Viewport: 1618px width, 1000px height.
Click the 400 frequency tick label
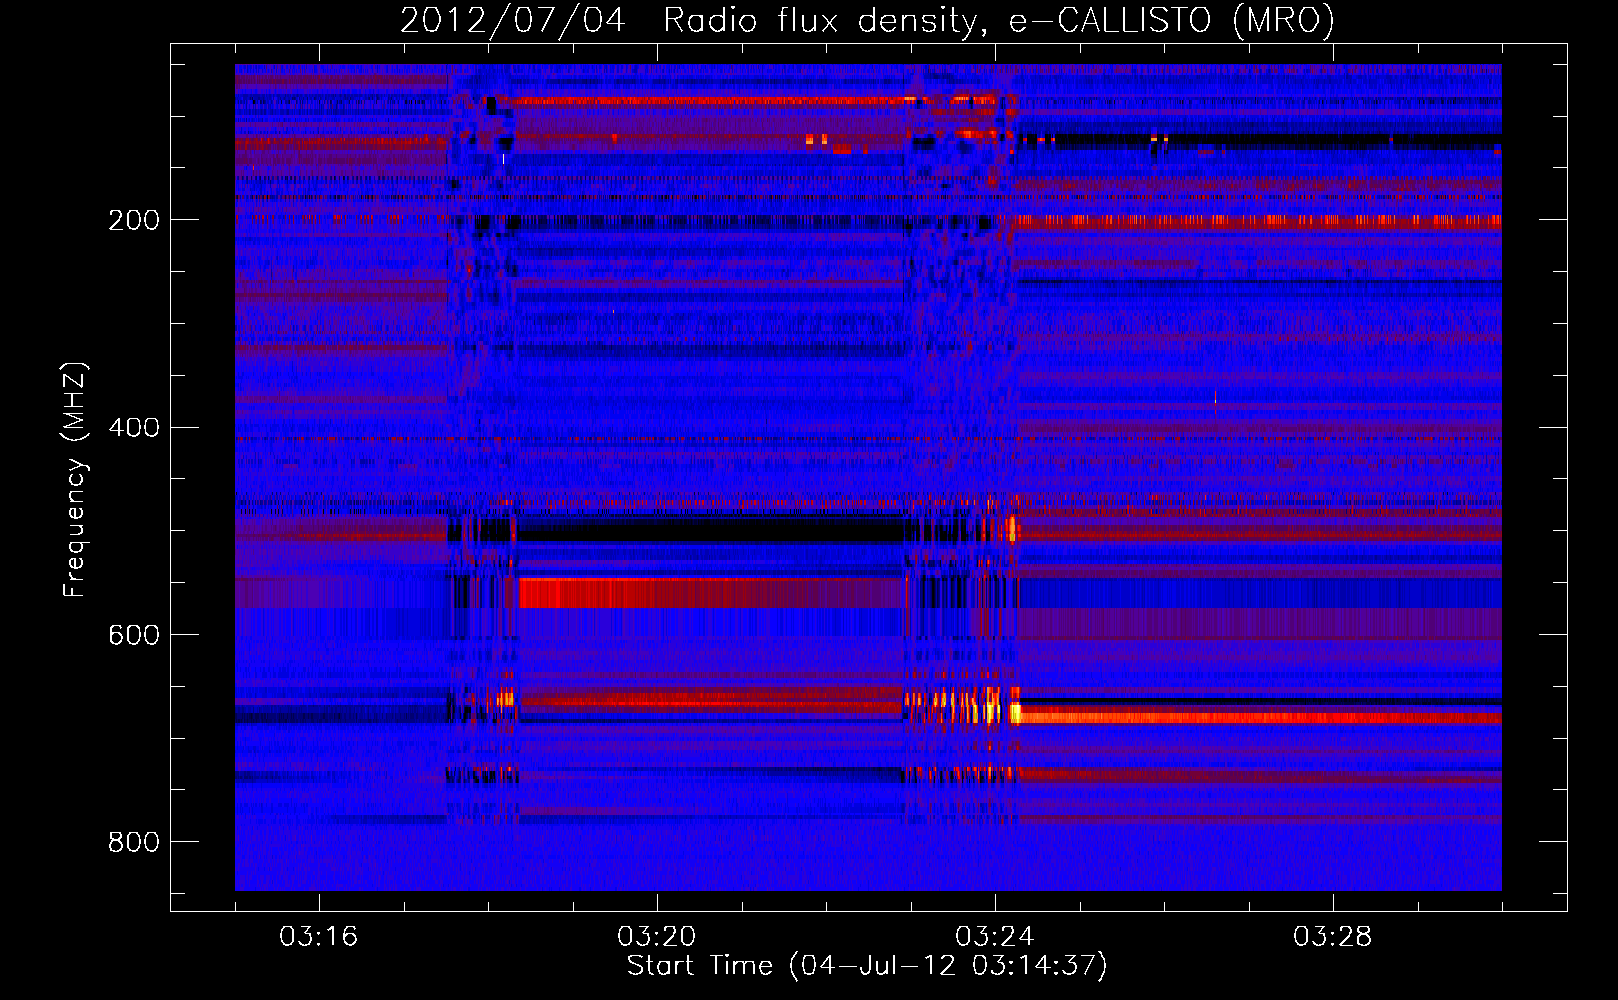[134, 428]
